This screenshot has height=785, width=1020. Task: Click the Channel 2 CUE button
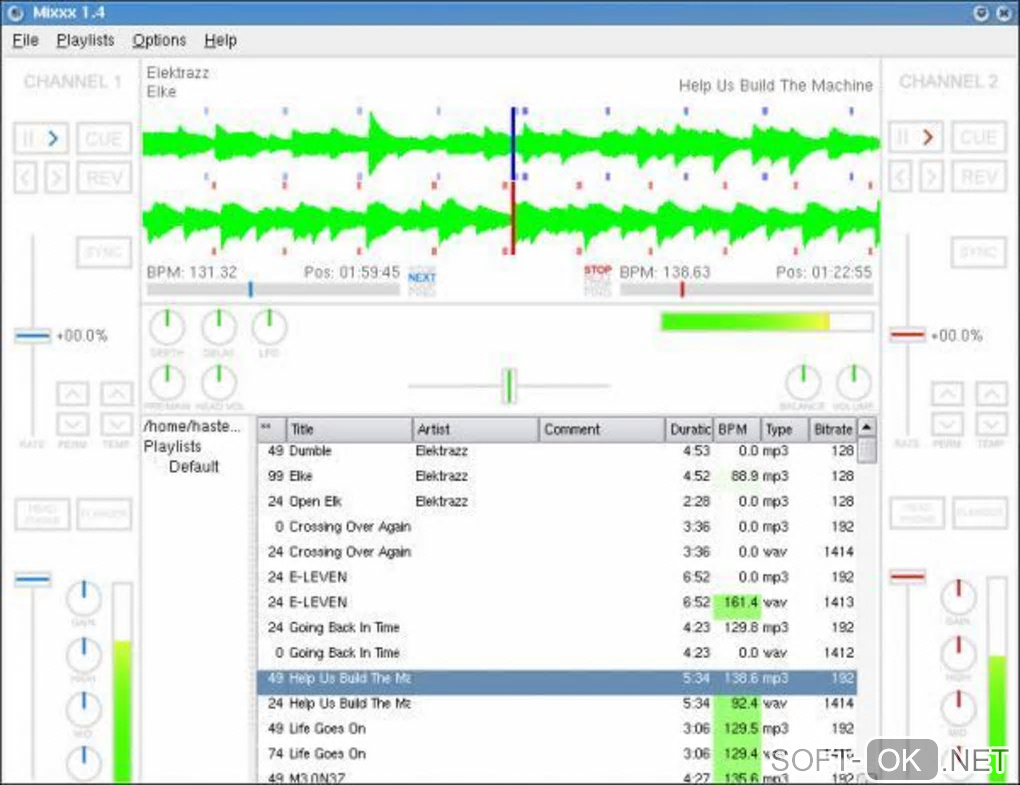pos(979,138)
